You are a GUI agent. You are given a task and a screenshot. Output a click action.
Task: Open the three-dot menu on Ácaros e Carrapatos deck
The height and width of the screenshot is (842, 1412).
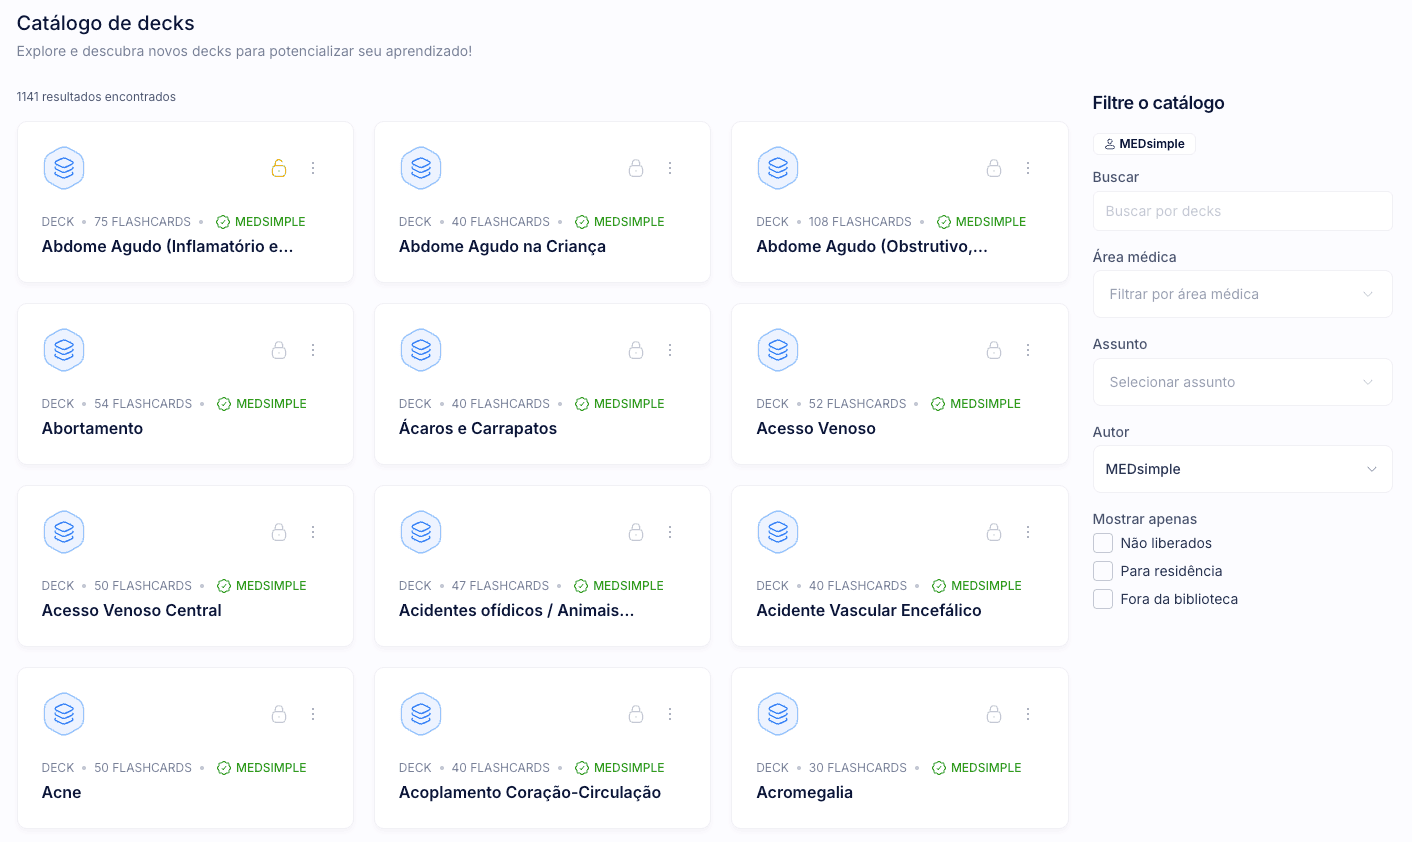coord(671,350)
